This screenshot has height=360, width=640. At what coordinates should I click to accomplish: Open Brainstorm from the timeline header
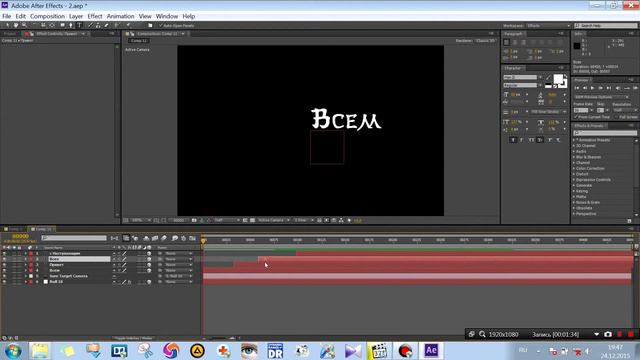click(175, 238)
